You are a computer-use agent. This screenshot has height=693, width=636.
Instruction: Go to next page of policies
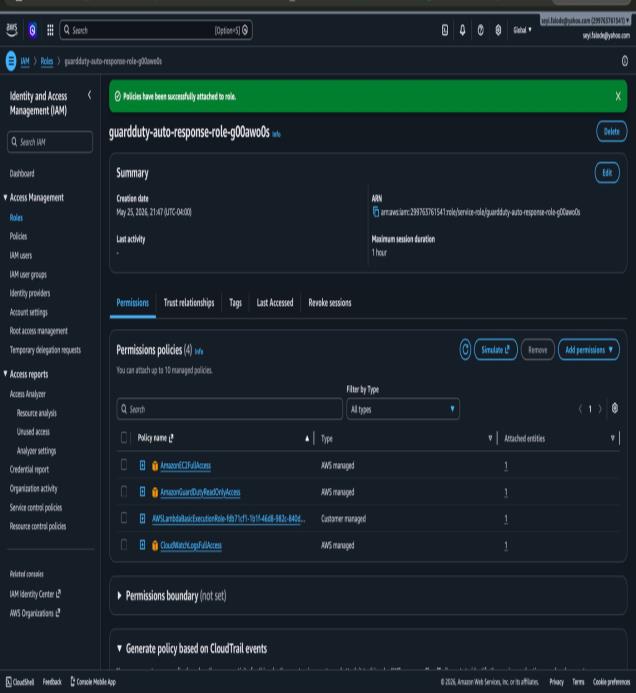click(600, 409)
